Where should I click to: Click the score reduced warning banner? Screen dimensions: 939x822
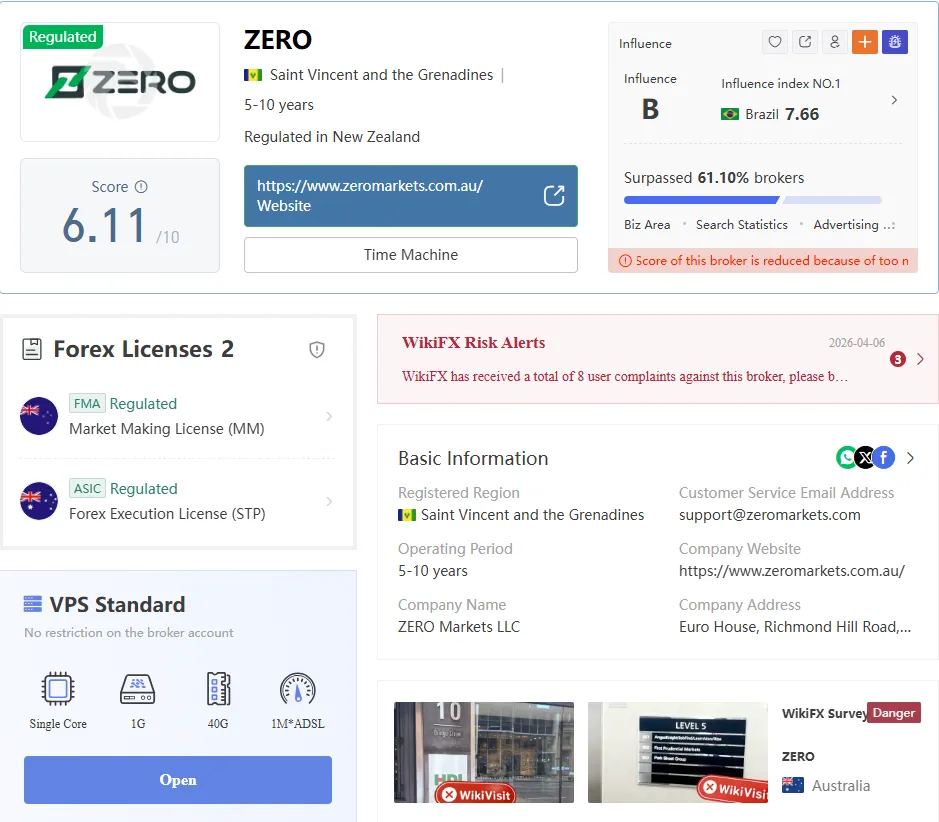(763, 261)
